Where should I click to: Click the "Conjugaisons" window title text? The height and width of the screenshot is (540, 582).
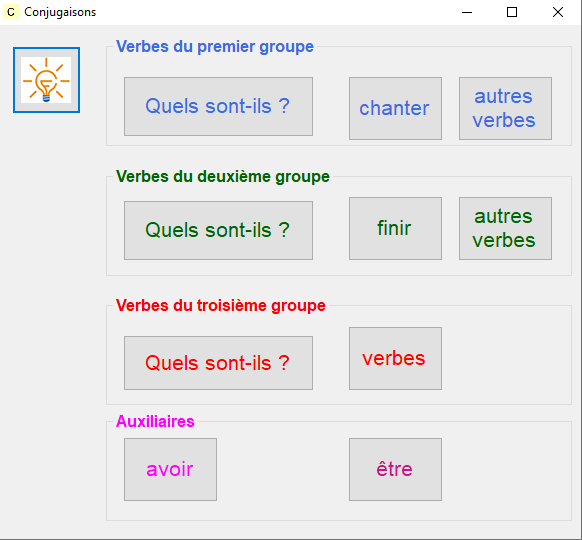(x=60, y=12)
